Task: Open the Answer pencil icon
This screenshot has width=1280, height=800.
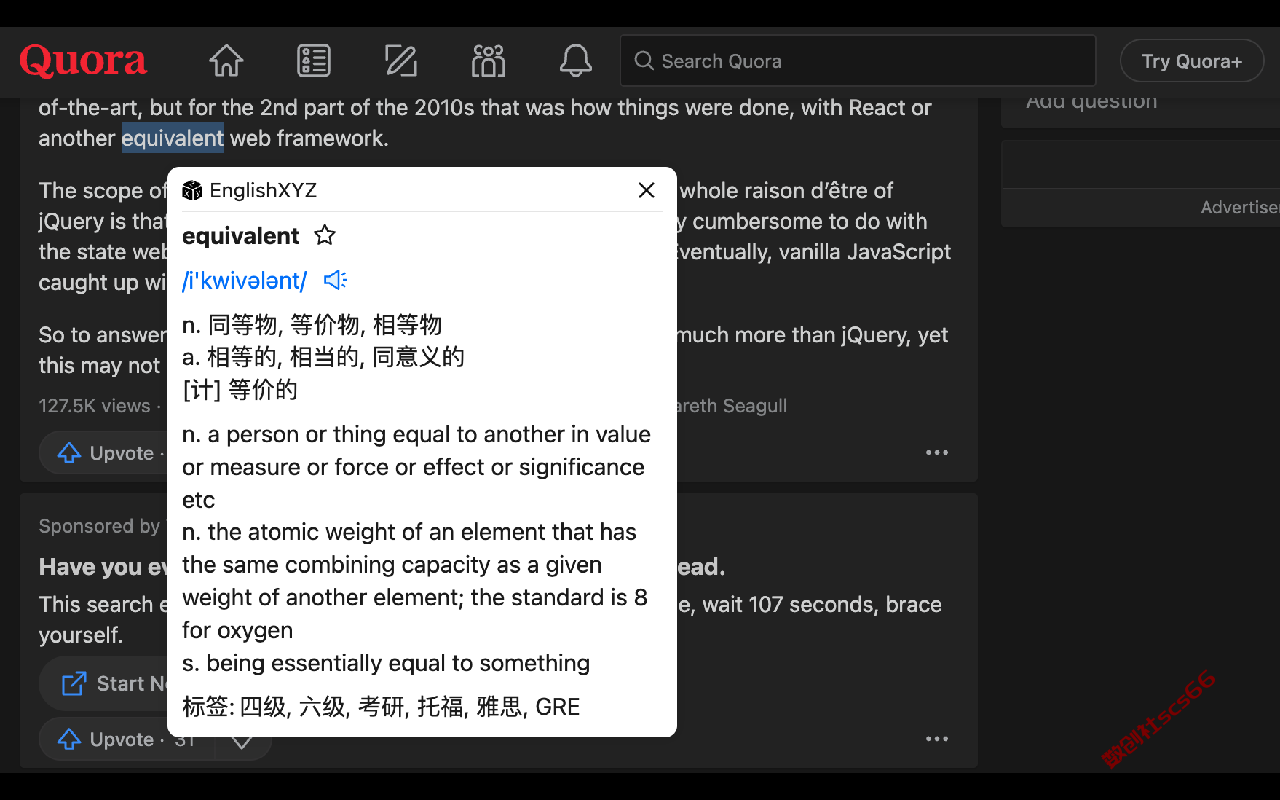Action: pos(401,61)
